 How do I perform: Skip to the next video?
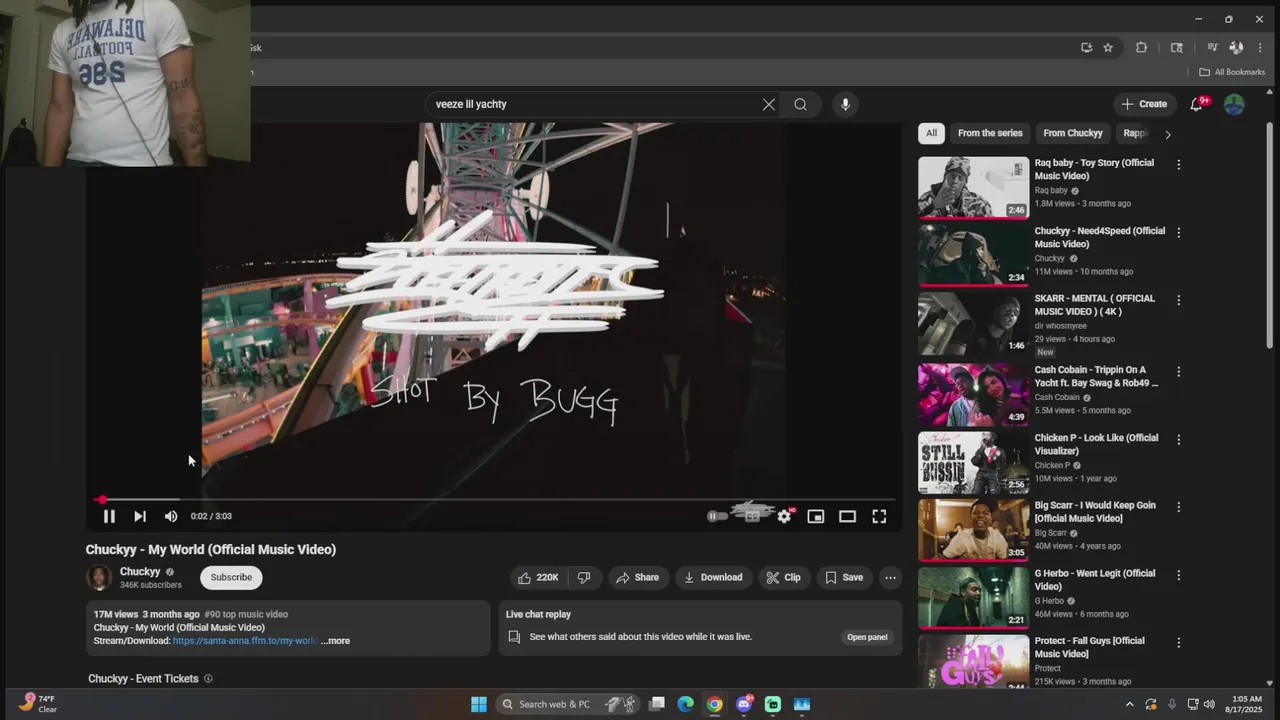[x=140, y=516]
